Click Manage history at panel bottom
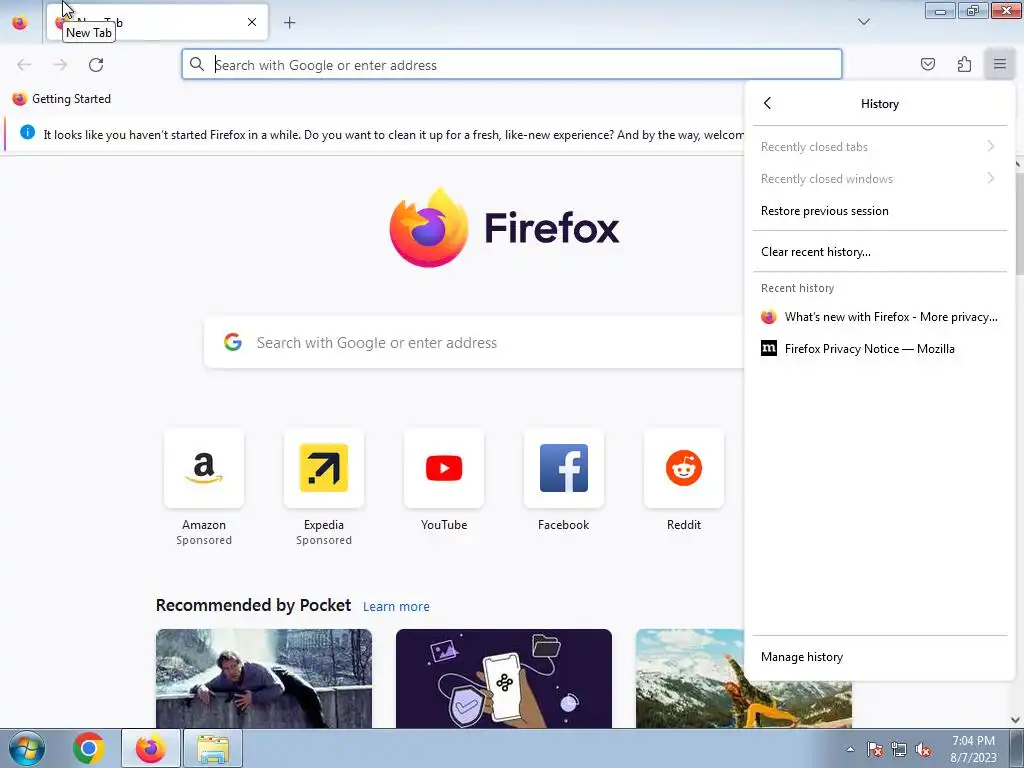Viewport: 1024px width, 768px height. [x=879, y=657]
